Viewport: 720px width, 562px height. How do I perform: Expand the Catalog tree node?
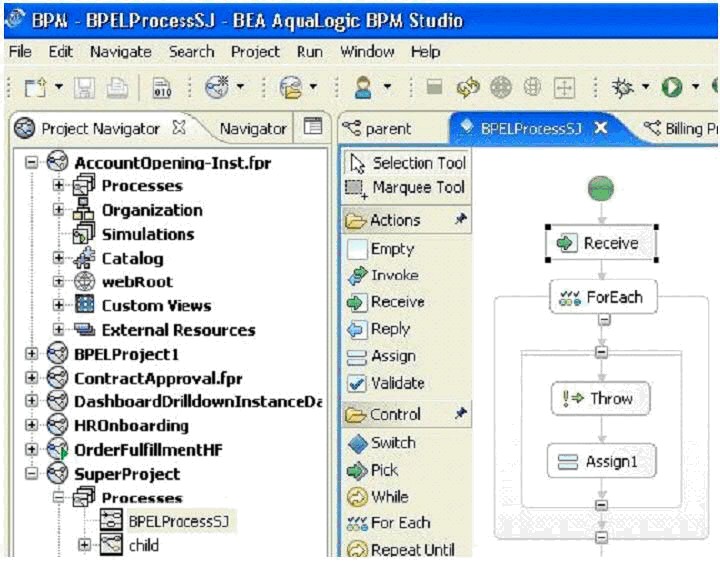(58, 258)
